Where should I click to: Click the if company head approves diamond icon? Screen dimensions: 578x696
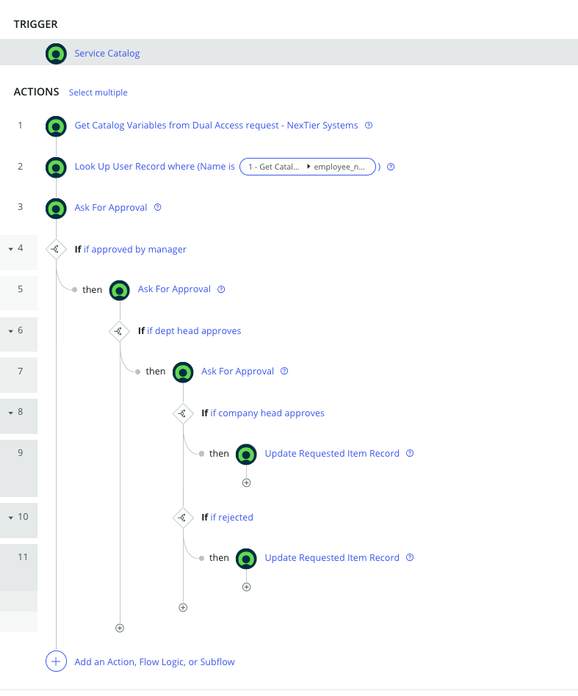coord(183,413)
